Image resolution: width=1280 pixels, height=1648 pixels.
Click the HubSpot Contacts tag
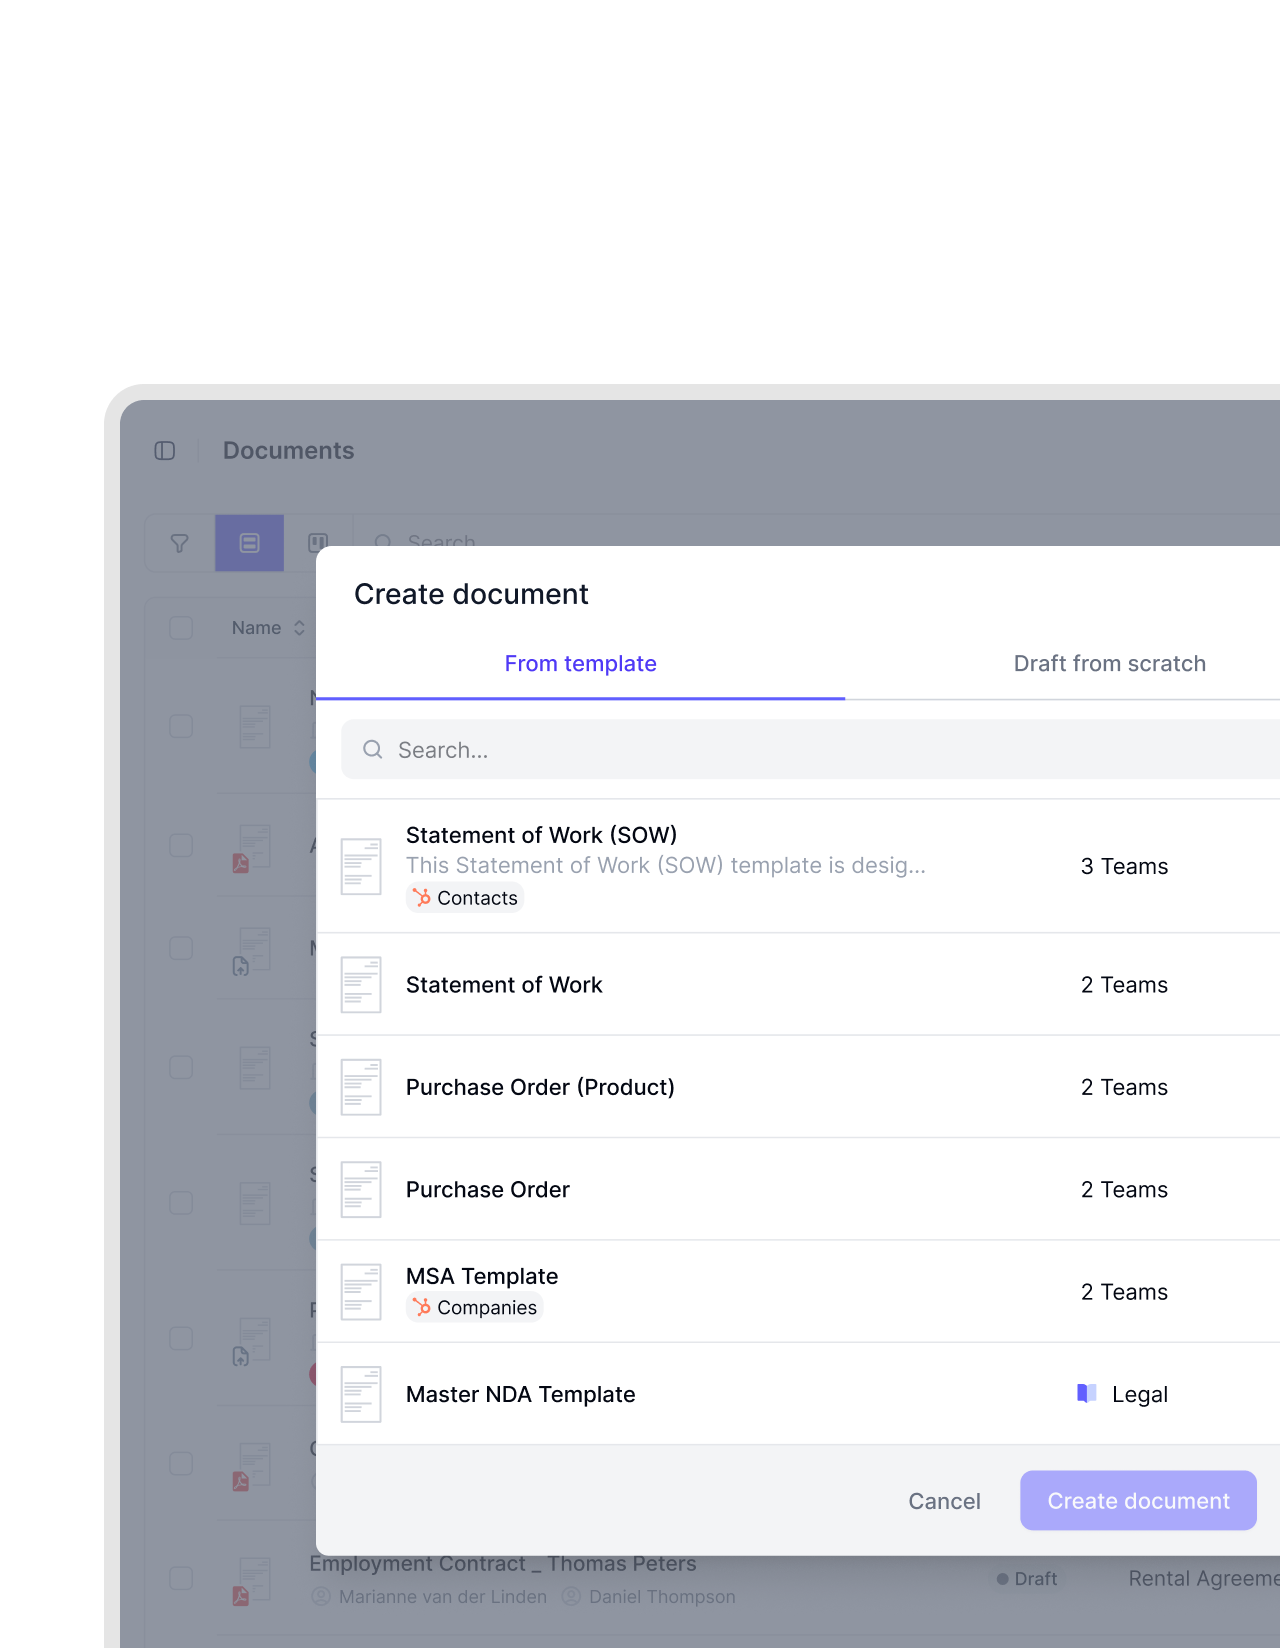tap(465, 898)
